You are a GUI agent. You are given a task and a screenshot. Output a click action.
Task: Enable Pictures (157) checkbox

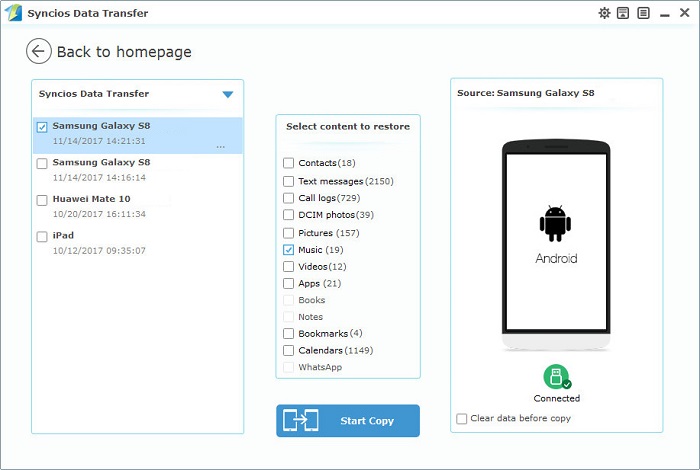click(288, 233)
